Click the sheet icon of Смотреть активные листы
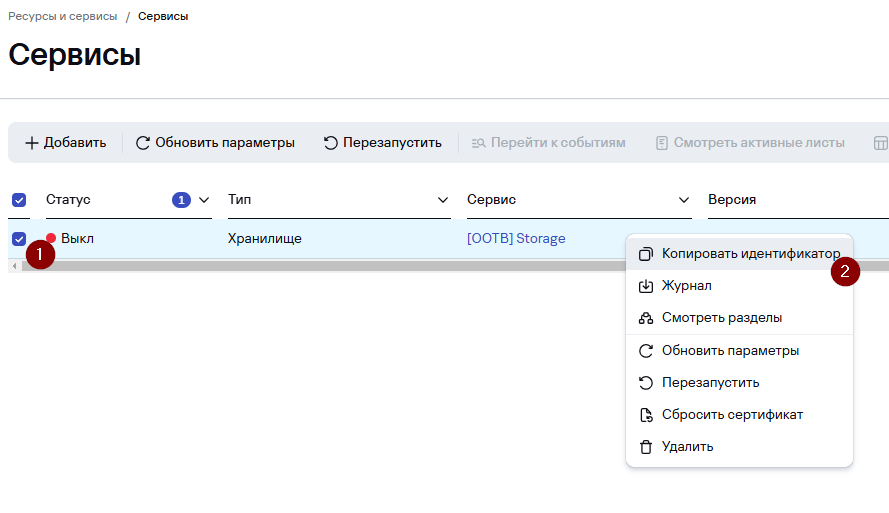This screenshot has height=513, width=889. coord(662,143)
